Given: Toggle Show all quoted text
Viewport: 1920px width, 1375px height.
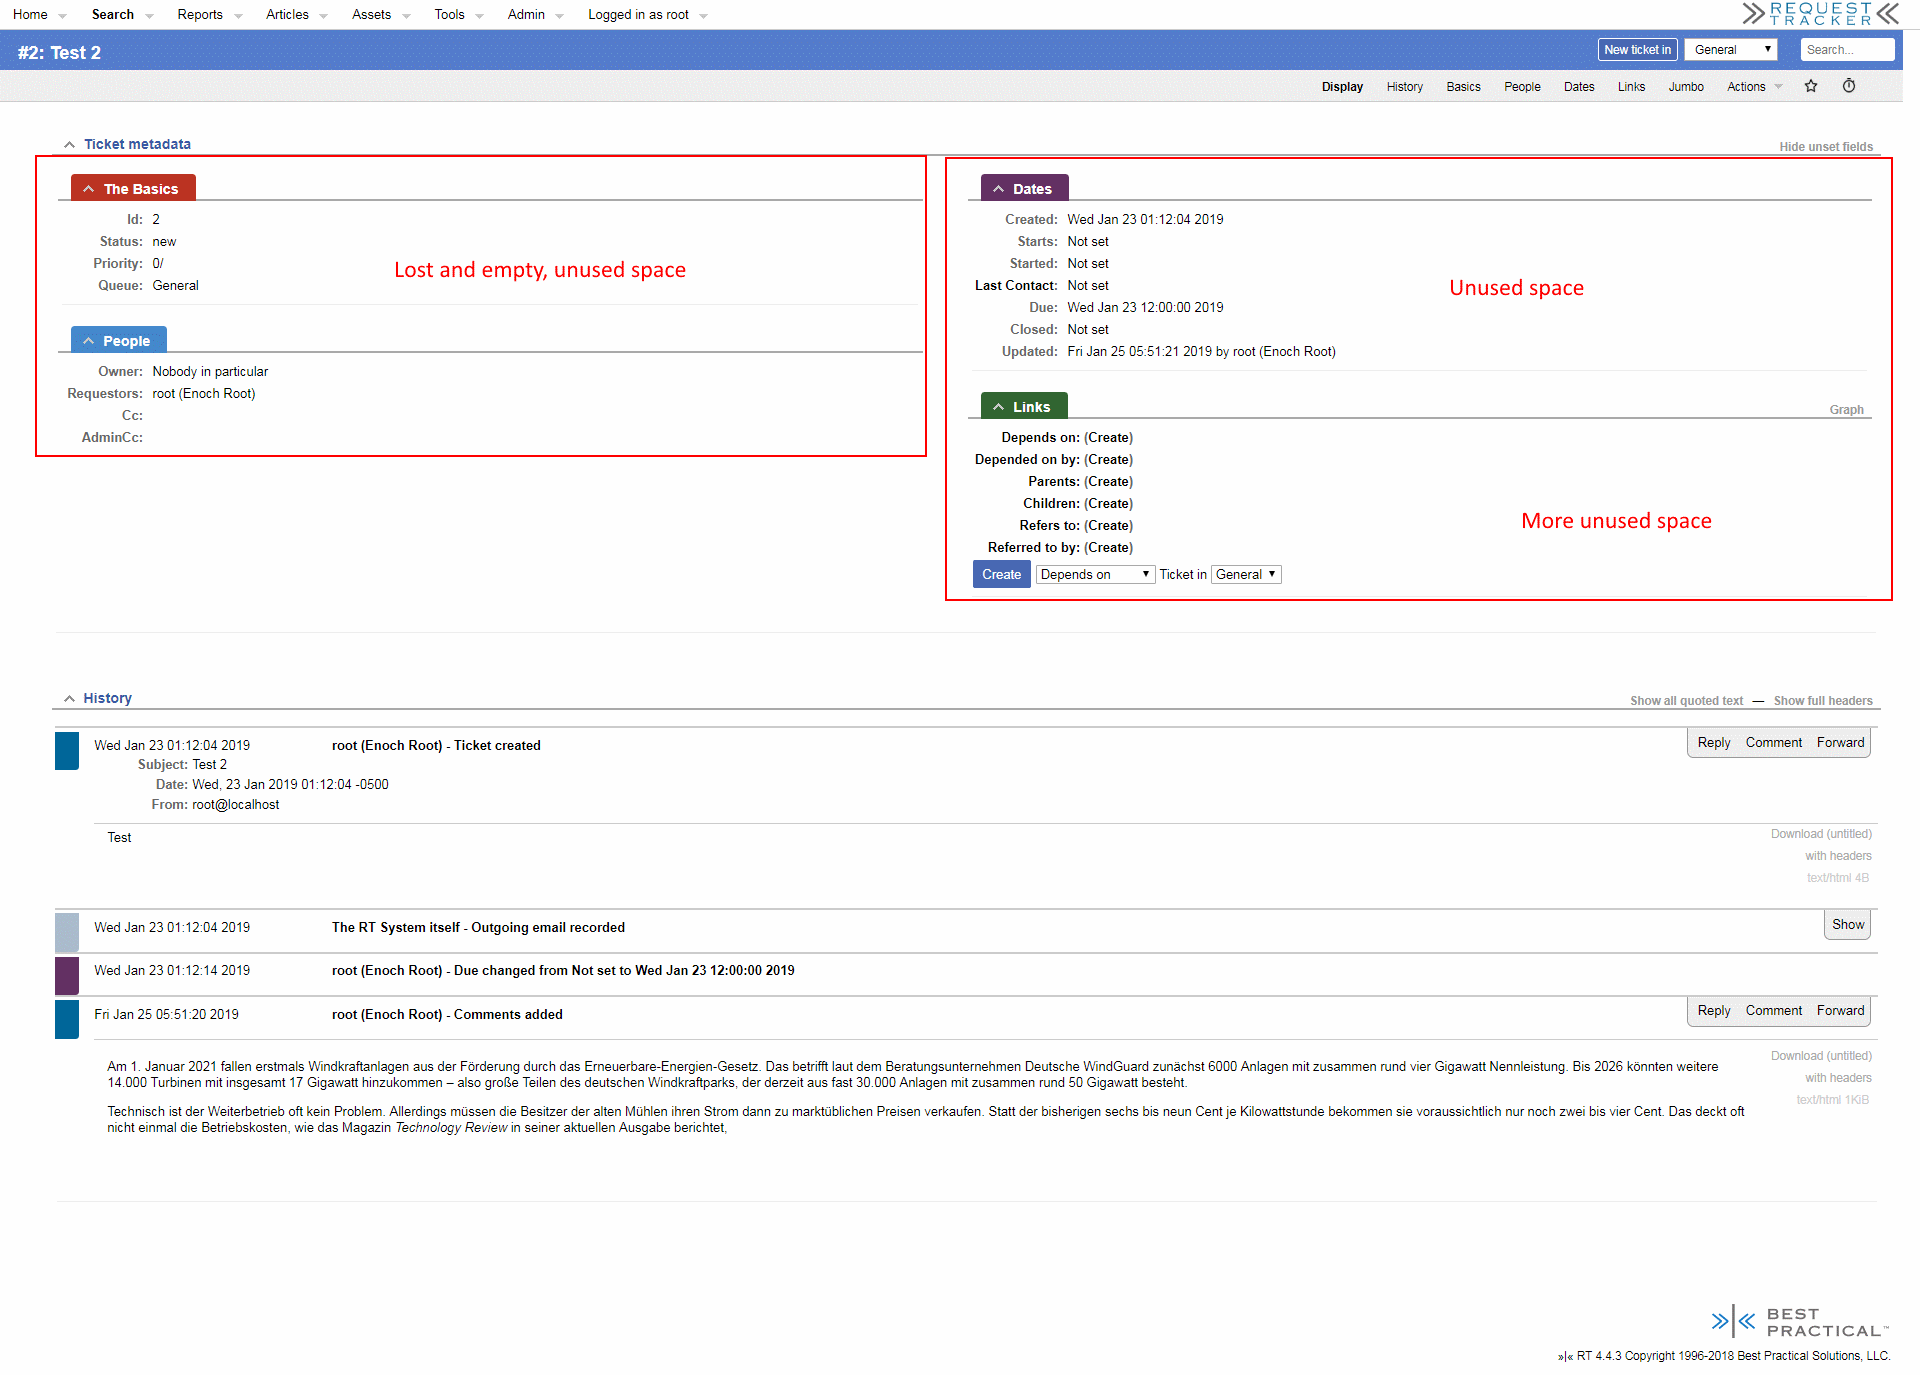Looking at the screenshot, I should pos(1686,701).
